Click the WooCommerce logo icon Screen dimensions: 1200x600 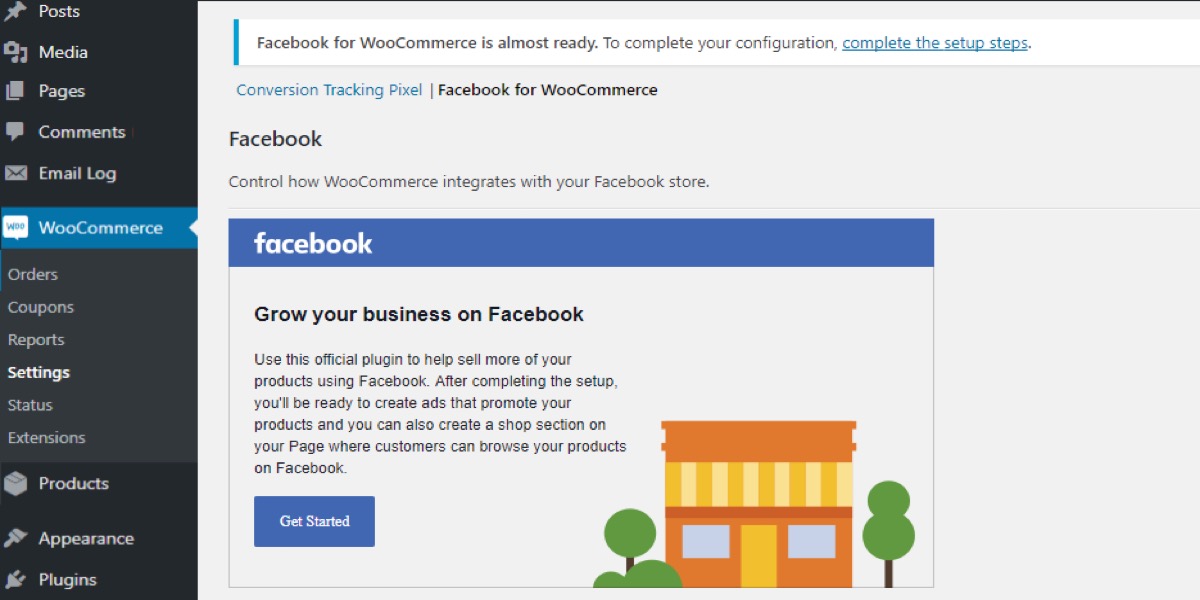[16, 228]
